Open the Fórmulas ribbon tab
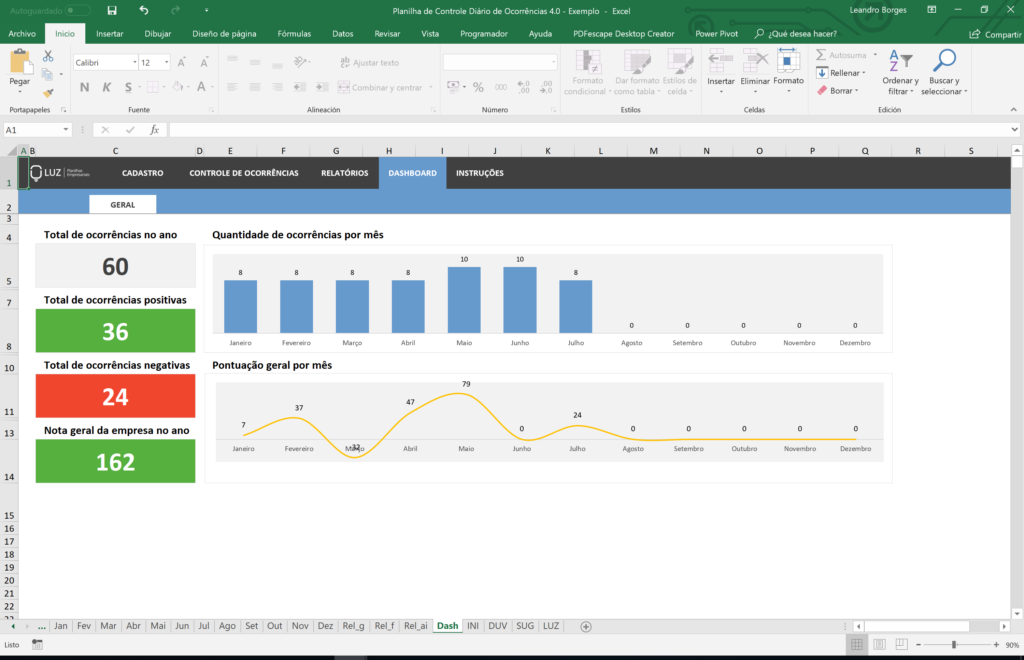This screenshot has width=1024, height=660. [294, 33]
